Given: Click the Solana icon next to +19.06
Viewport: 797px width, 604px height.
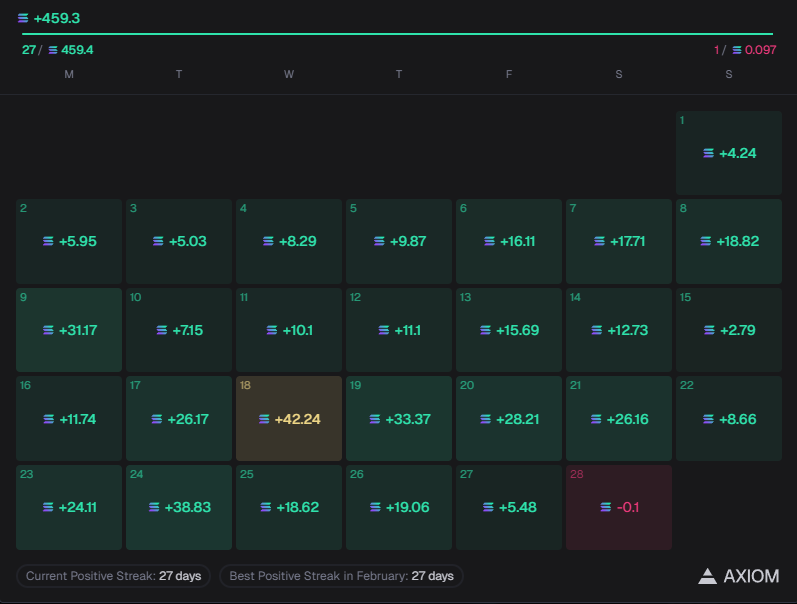Looking at the screenshot, I should pyautogui.click(x=375, y=507).
